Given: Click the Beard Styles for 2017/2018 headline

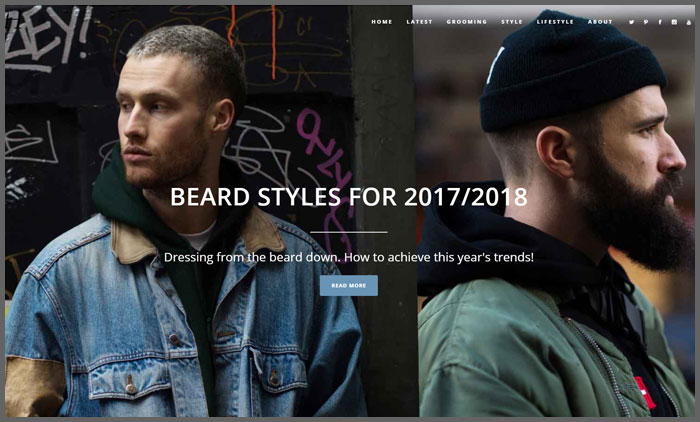Looking at the screenshot, I should (349, 197).
